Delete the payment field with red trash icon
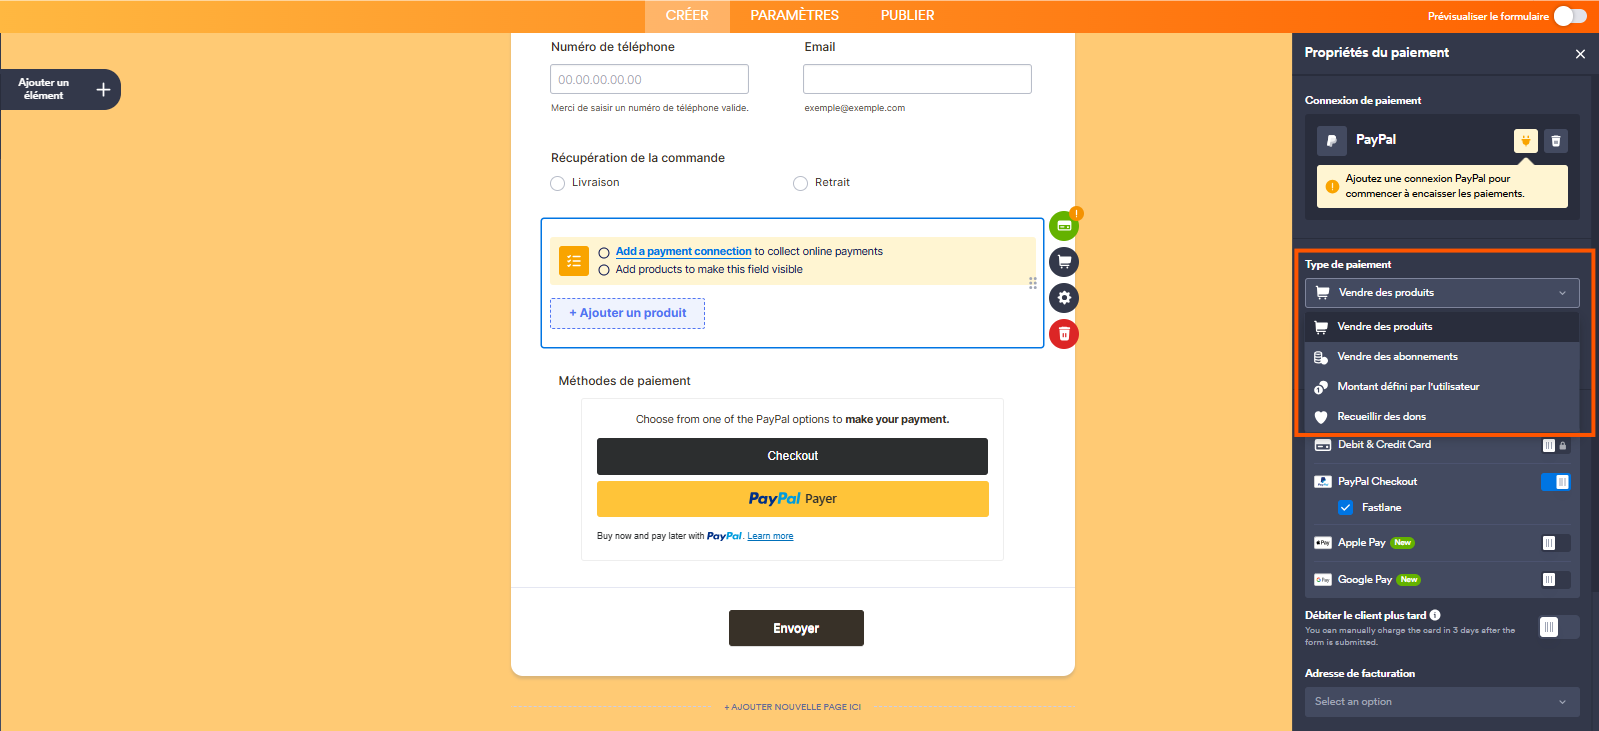The image size is (1599, 731). (x=1064, y=334)
